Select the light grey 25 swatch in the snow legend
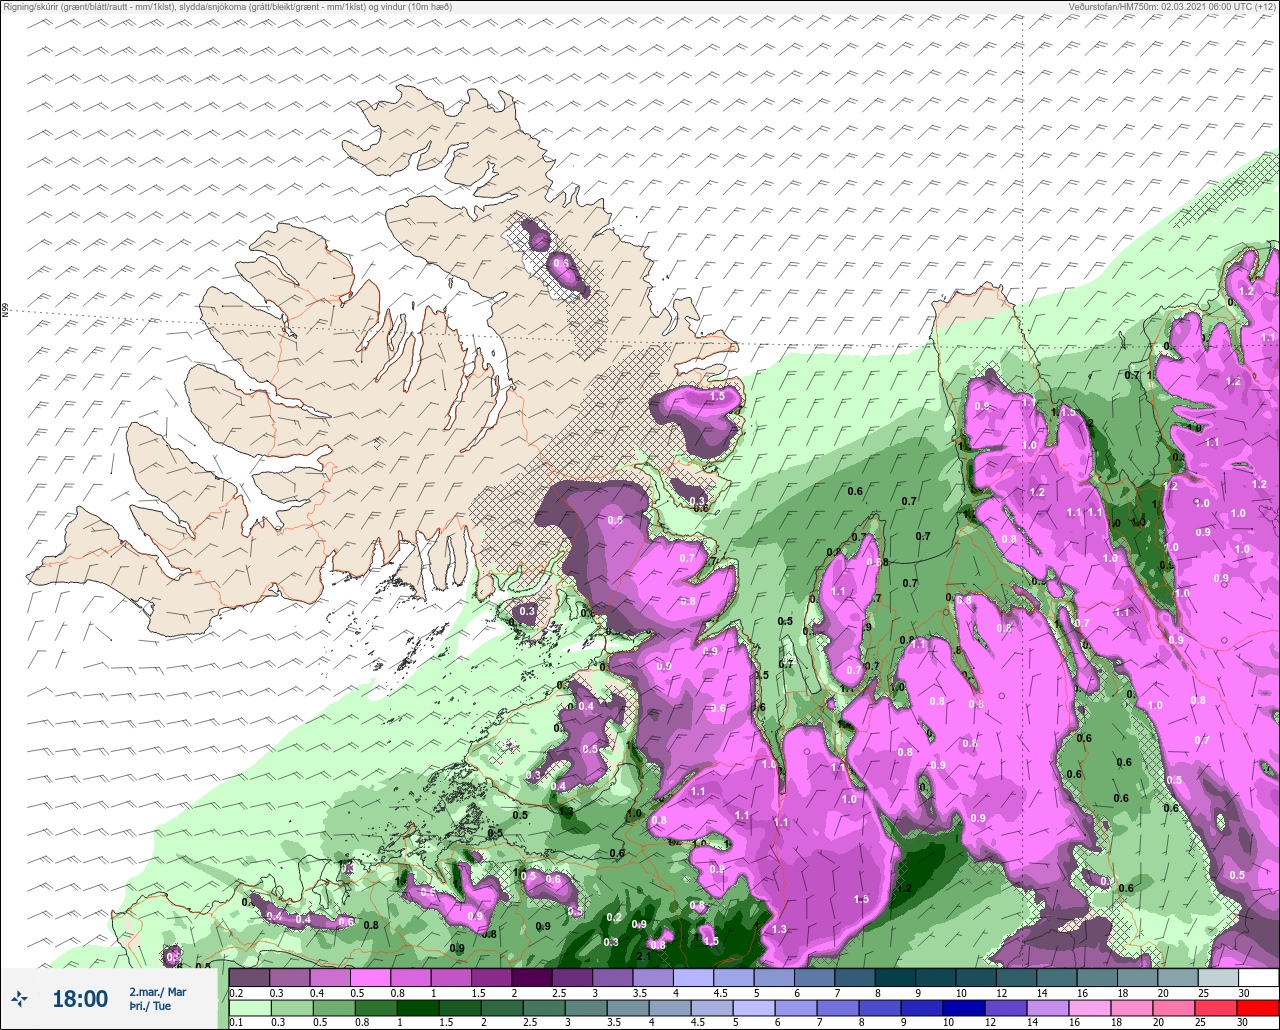 [1218, 977]
